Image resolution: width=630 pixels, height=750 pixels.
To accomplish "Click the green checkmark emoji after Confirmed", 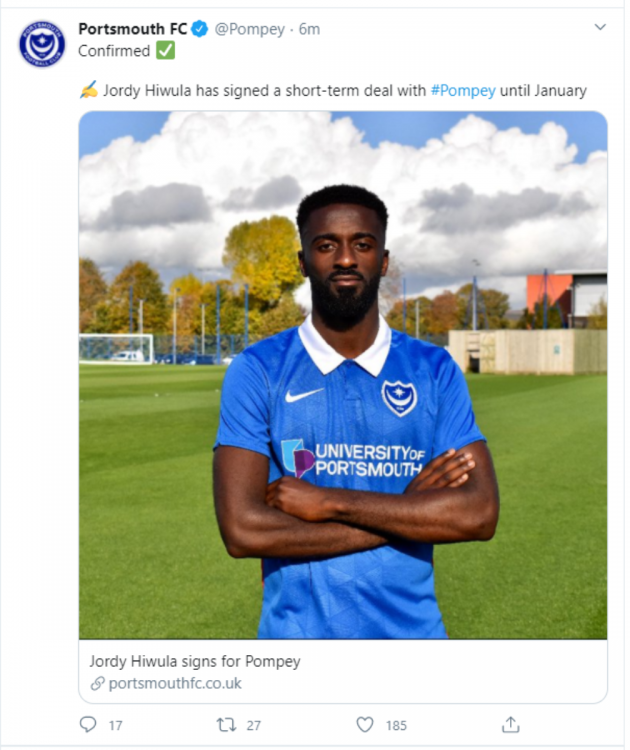I will (166, 50).
